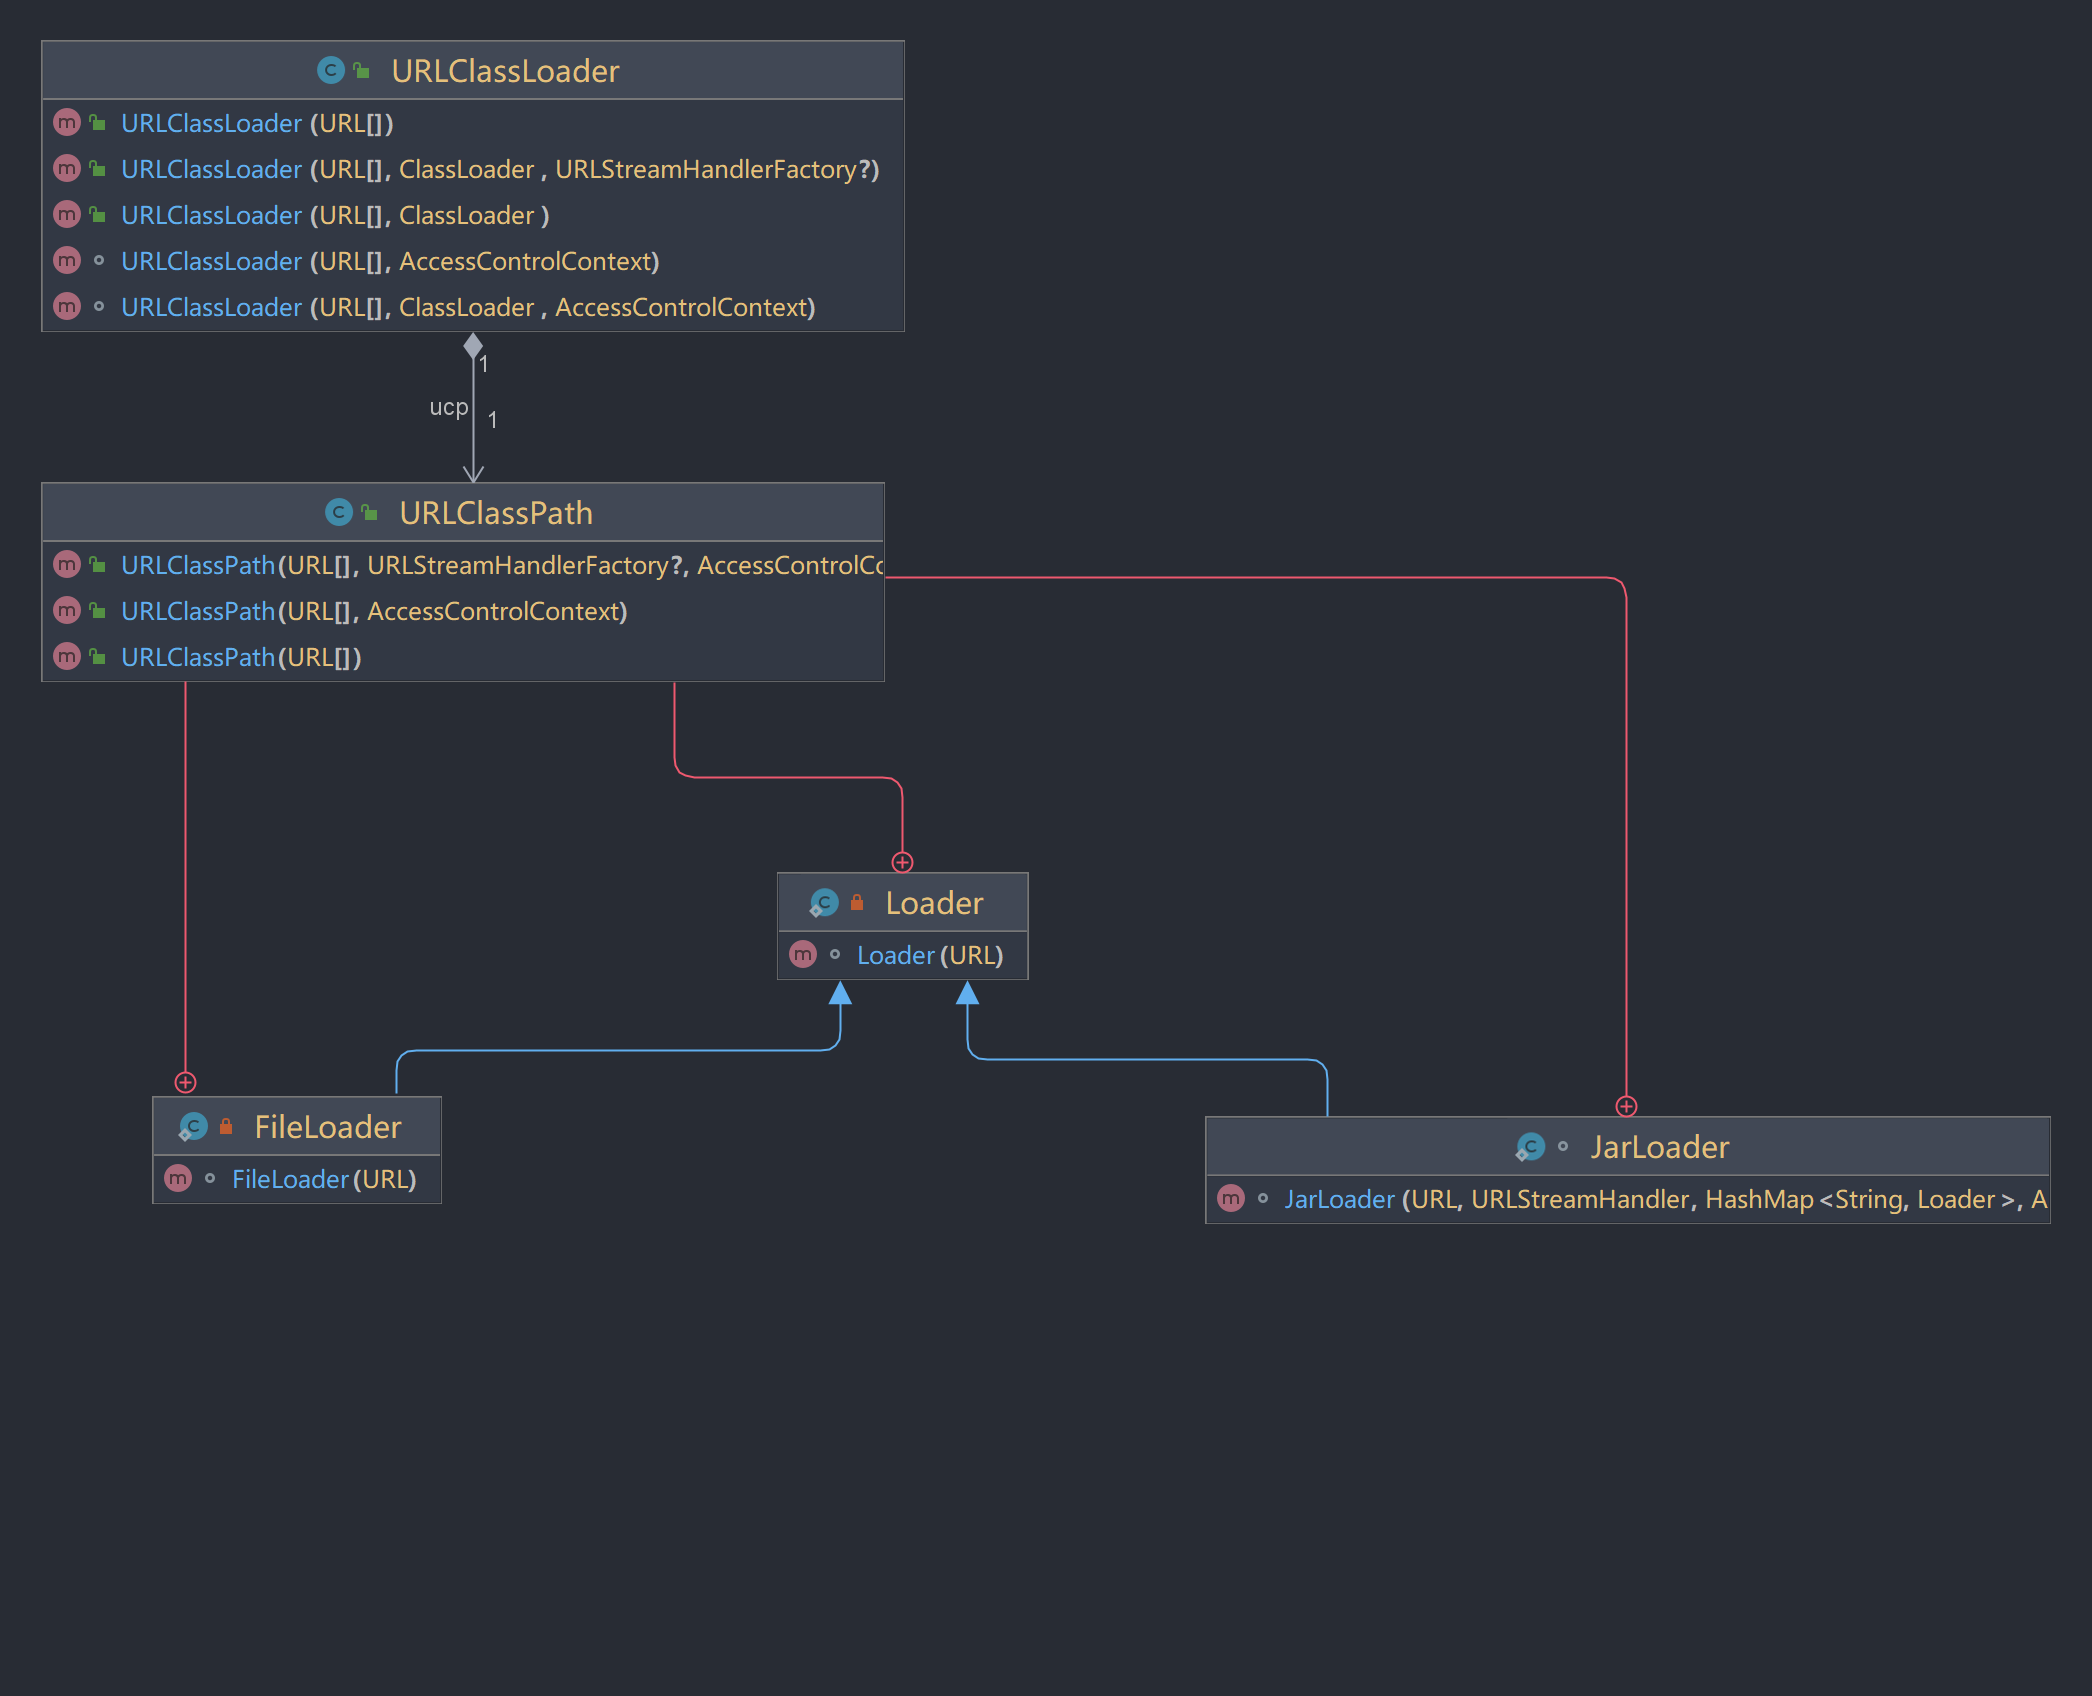Select URLClassLoader(URL[], AccessControlContext) constructor
Viewport: 2092px width, 1696px height.
pos(390,261)
